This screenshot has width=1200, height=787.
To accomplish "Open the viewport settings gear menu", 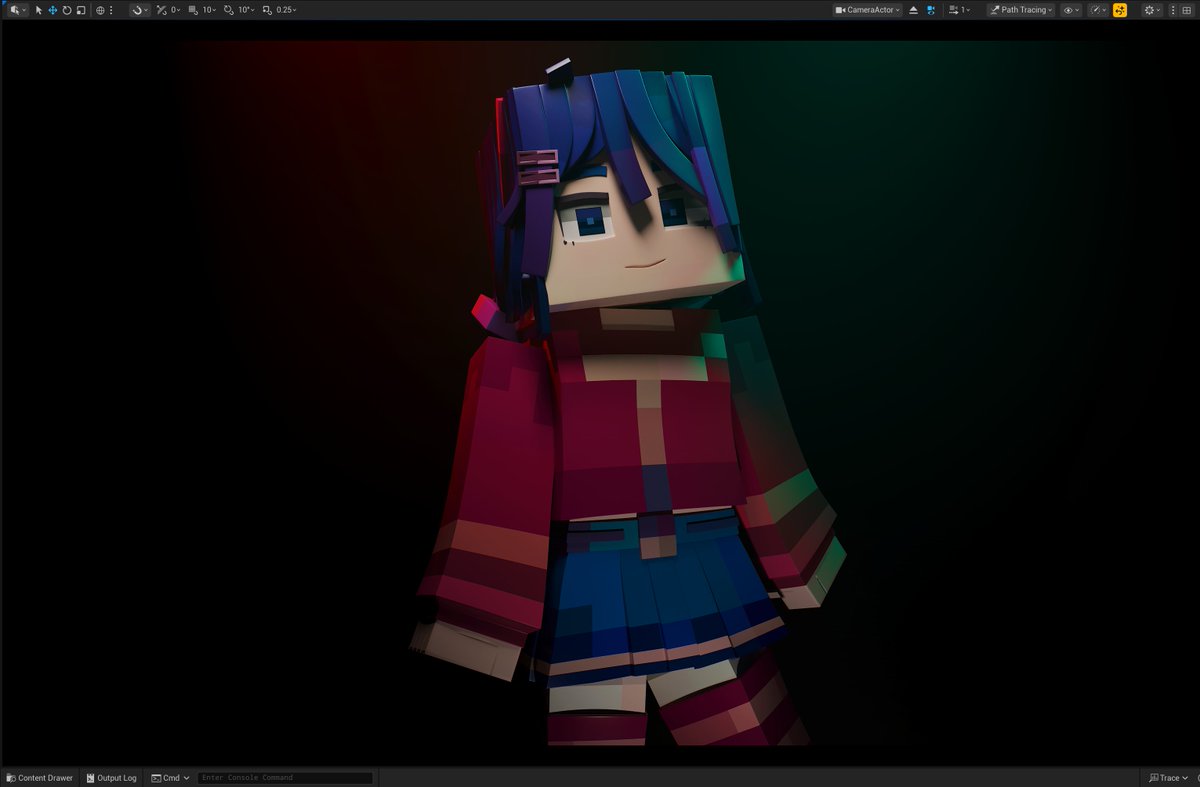I will 1153,10.
